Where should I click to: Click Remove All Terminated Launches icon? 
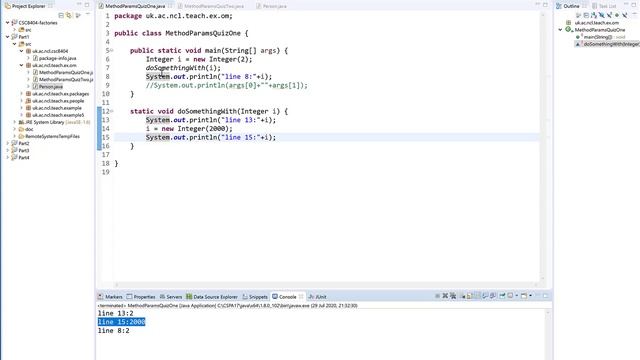coord(453,296)
